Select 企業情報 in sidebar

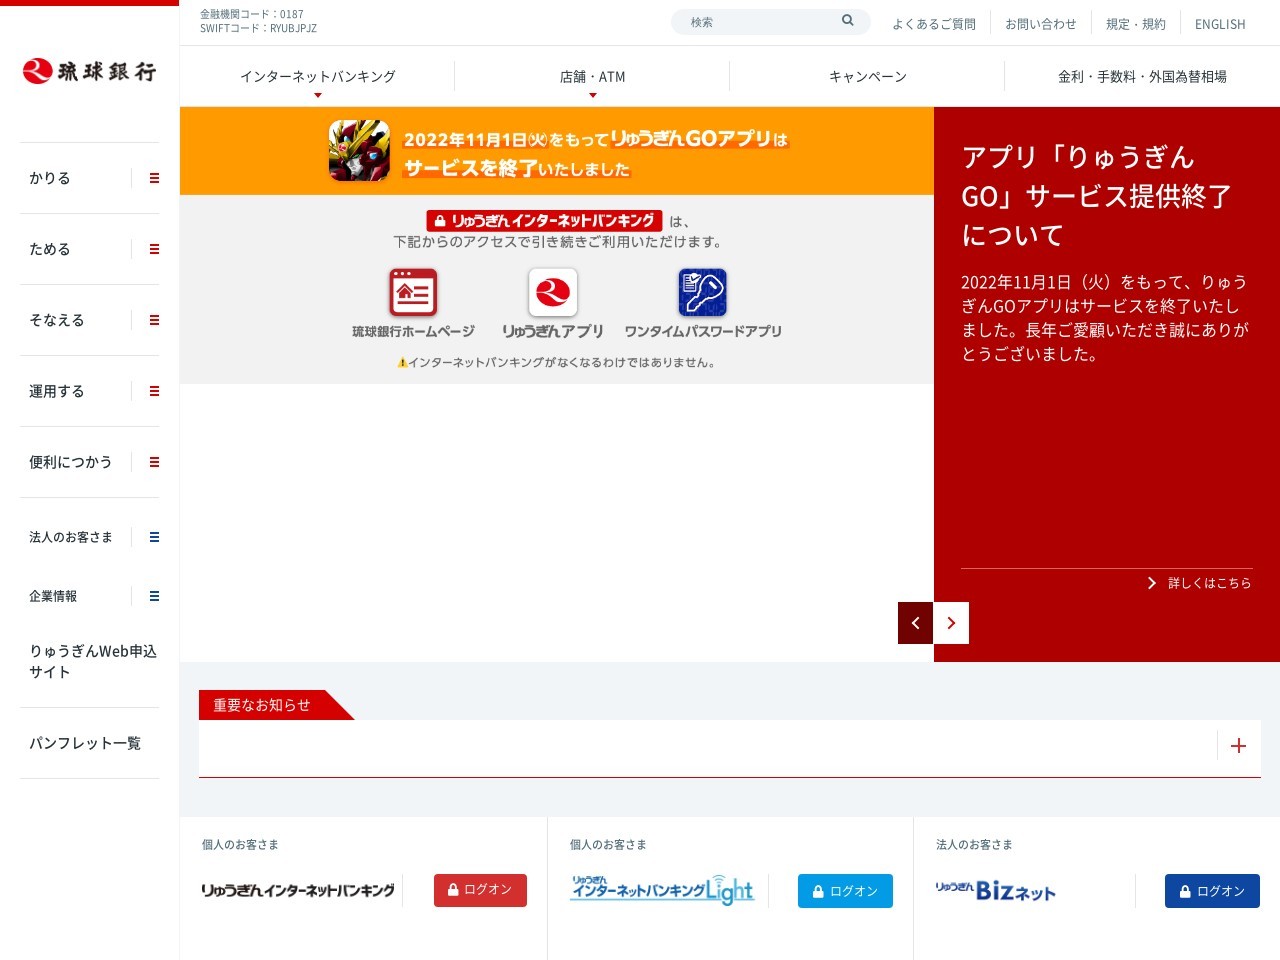53,596
